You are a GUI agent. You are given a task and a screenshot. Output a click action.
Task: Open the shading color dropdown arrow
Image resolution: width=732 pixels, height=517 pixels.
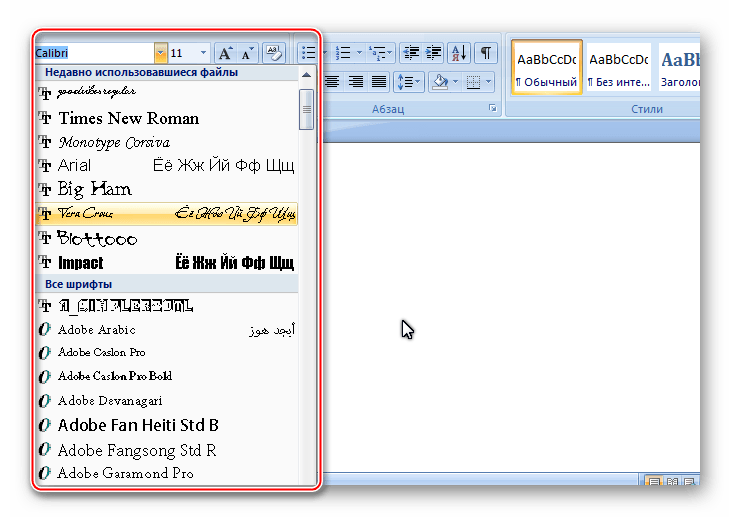click(x=456, y=82)
